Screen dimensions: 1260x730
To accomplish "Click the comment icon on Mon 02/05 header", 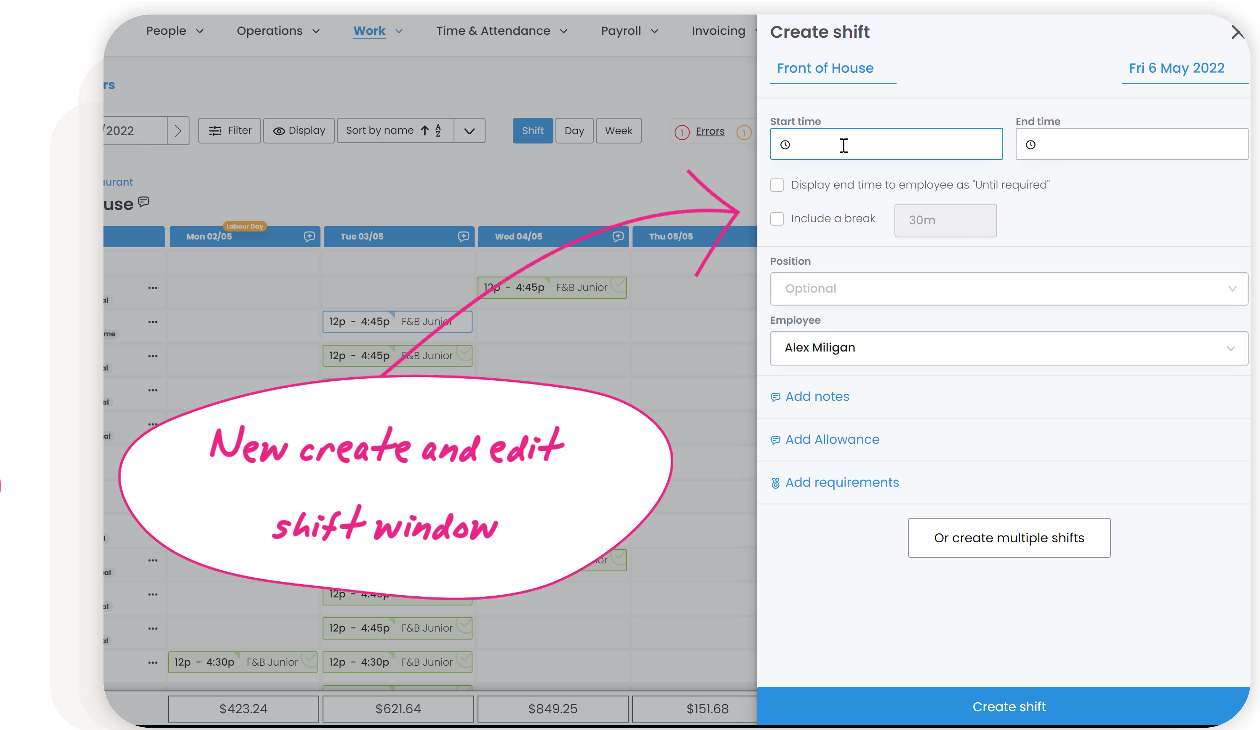I will (309, 237).
